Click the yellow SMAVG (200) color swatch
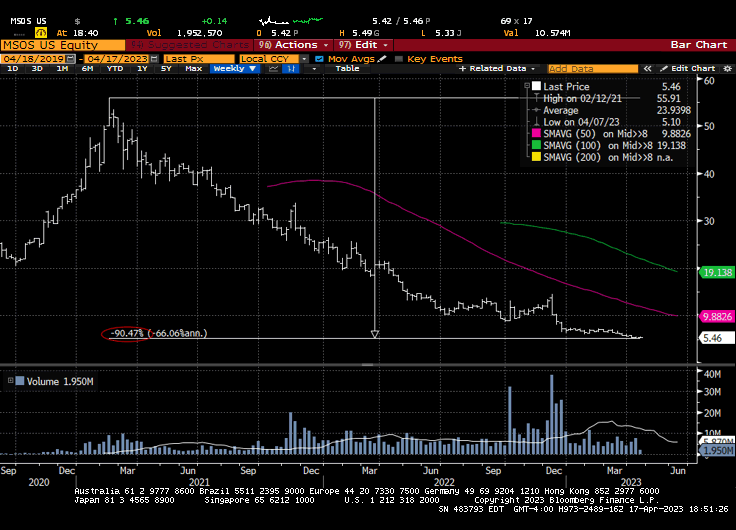 536,157
